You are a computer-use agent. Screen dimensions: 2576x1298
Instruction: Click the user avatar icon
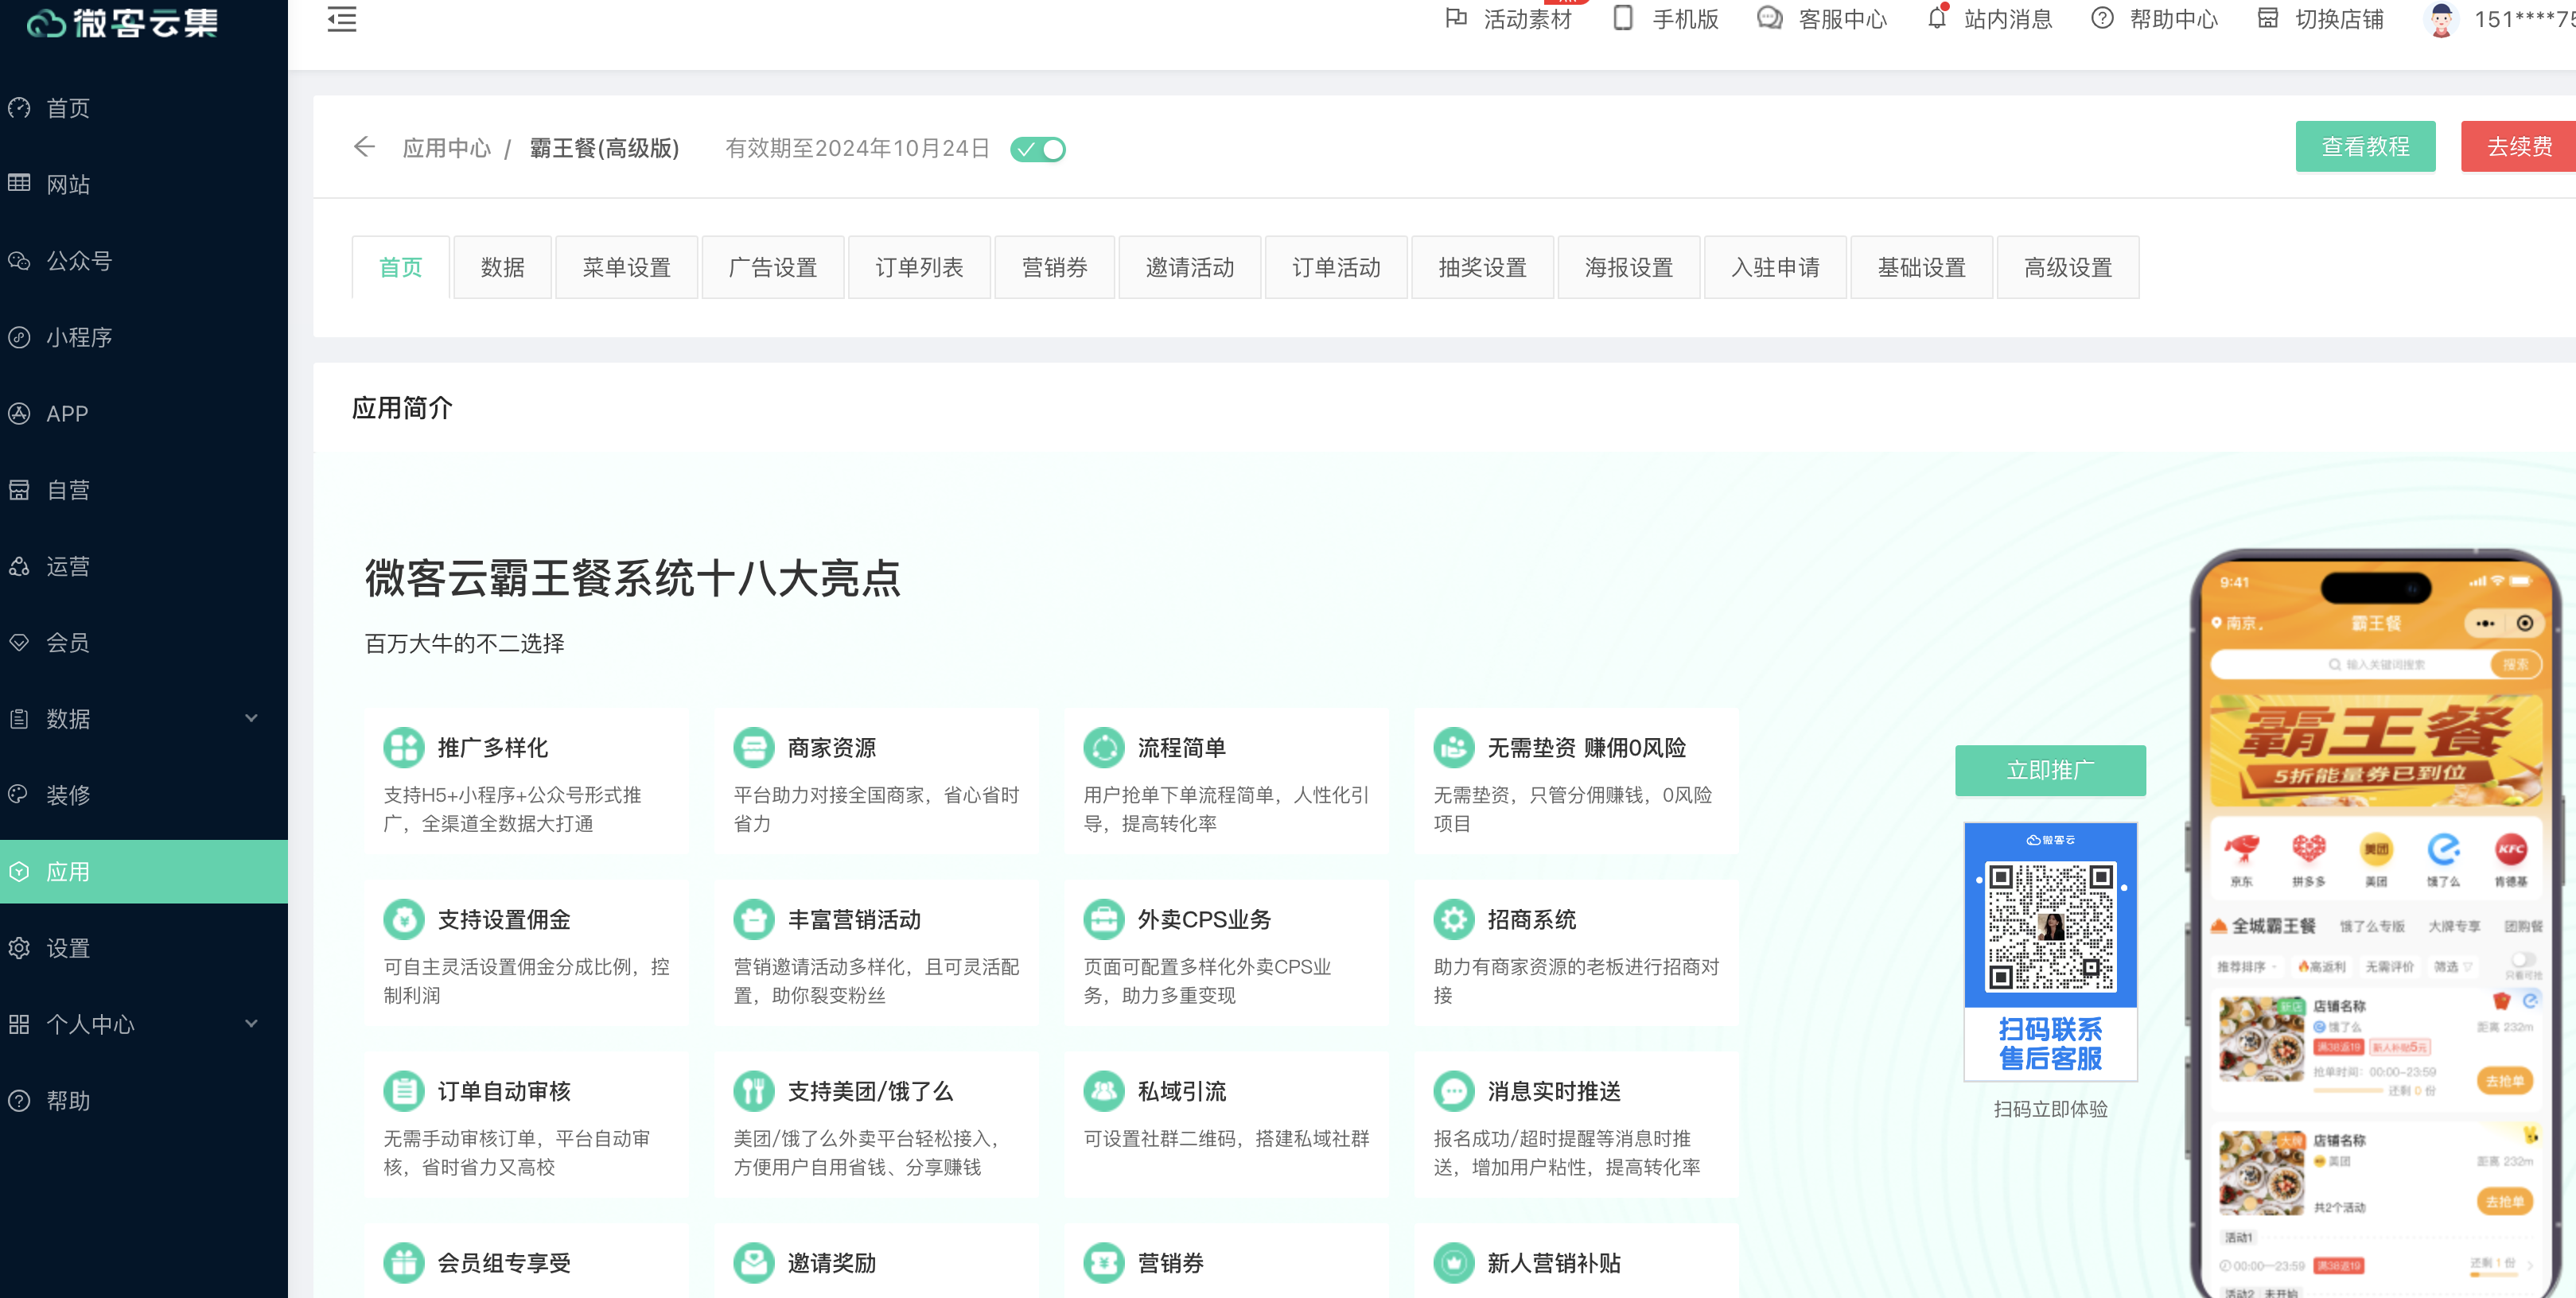(x=2441, y=19)
